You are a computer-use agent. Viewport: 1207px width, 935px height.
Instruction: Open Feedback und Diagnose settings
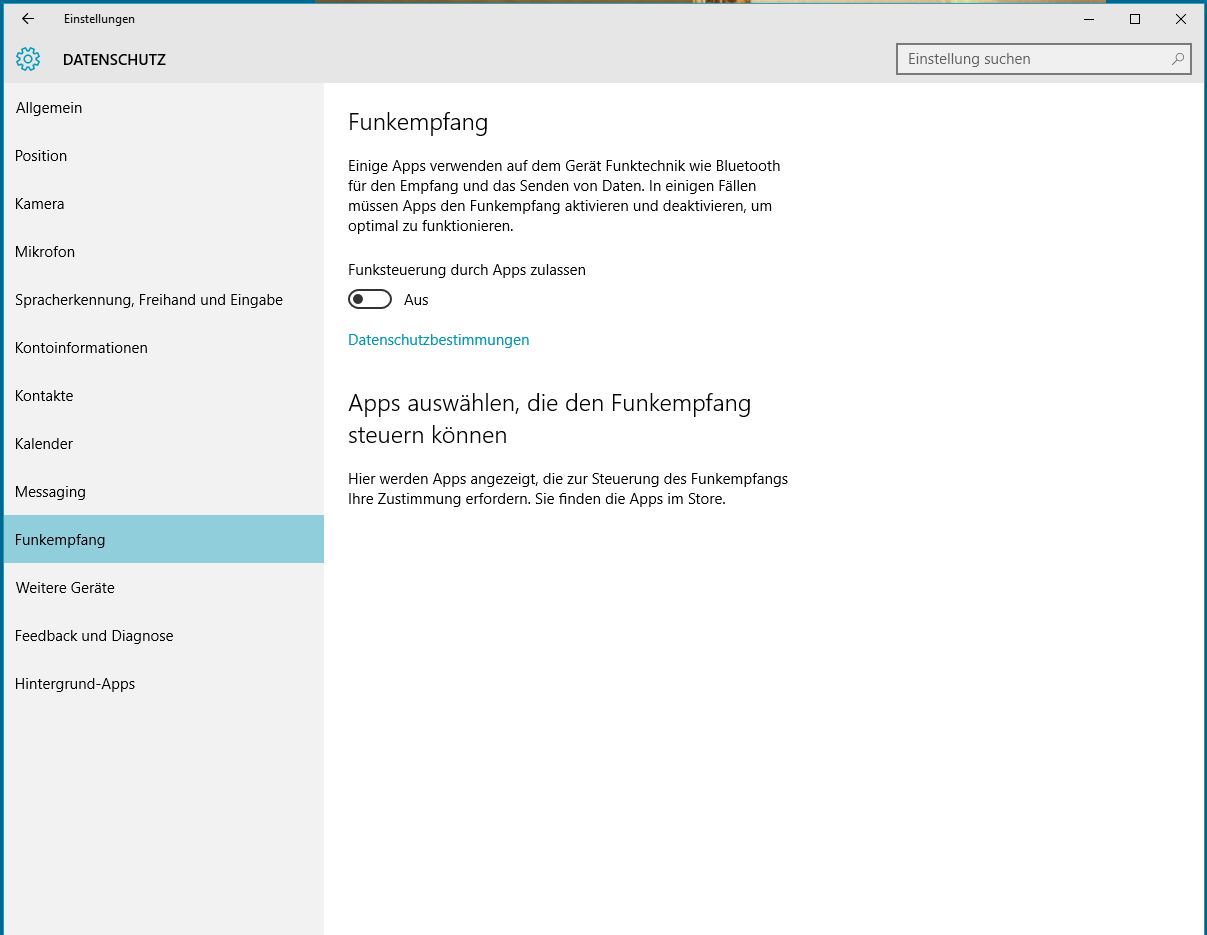coord(164,636)
